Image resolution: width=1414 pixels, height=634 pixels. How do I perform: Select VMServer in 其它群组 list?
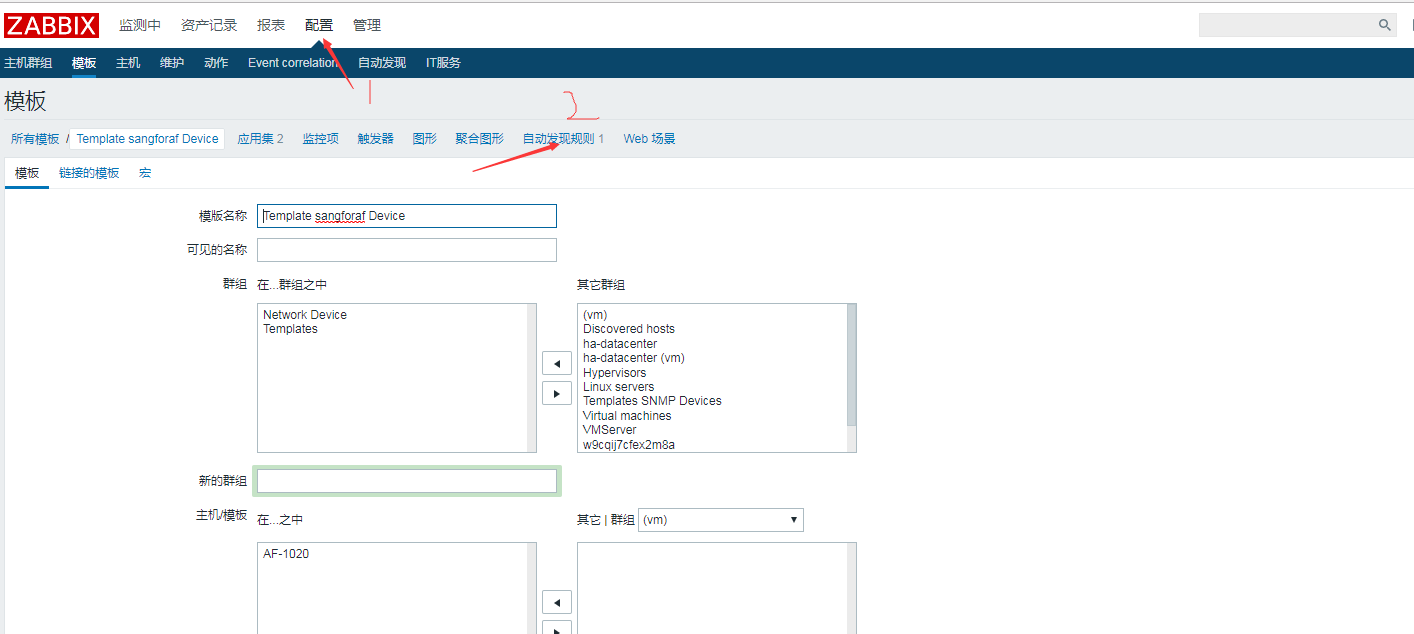click(610, 430)
